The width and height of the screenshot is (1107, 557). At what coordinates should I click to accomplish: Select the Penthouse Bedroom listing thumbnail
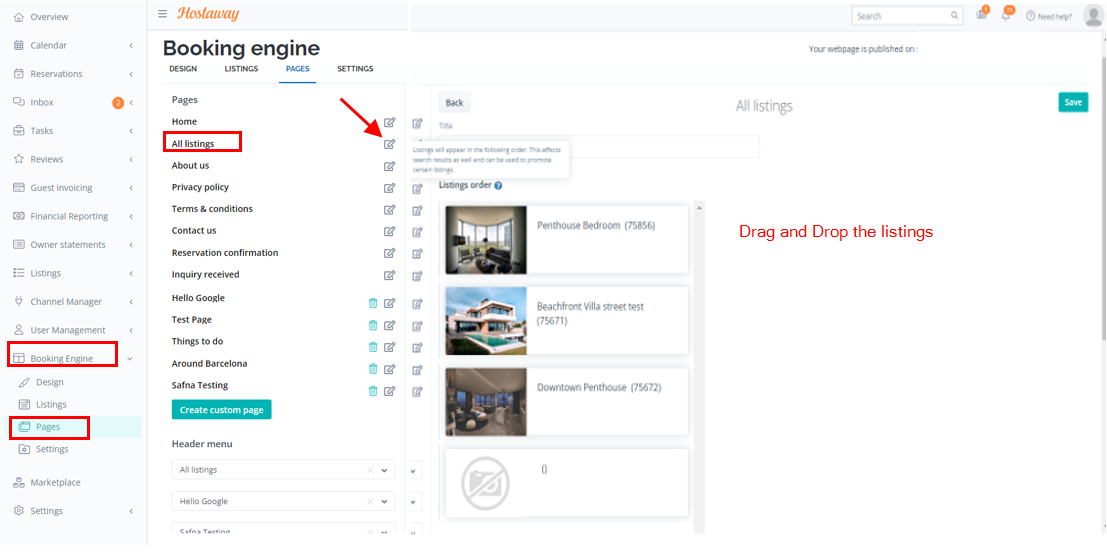[486, 240]
